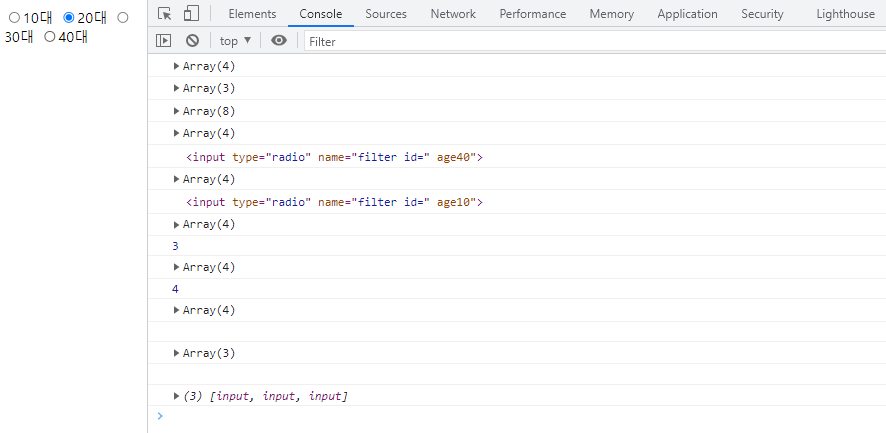Expand the Array(4) entry above age40 input
Viewport: 886px width, 433px height.
pyautogui.click(x=176, y=133)
